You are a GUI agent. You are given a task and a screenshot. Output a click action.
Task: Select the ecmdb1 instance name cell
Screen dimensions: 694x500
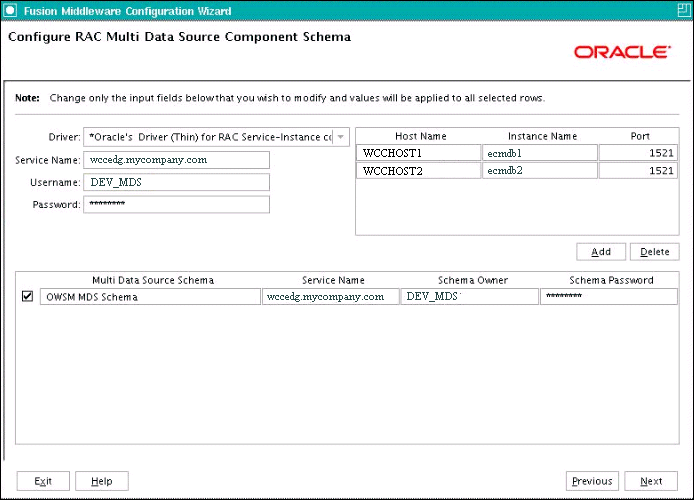540,153
